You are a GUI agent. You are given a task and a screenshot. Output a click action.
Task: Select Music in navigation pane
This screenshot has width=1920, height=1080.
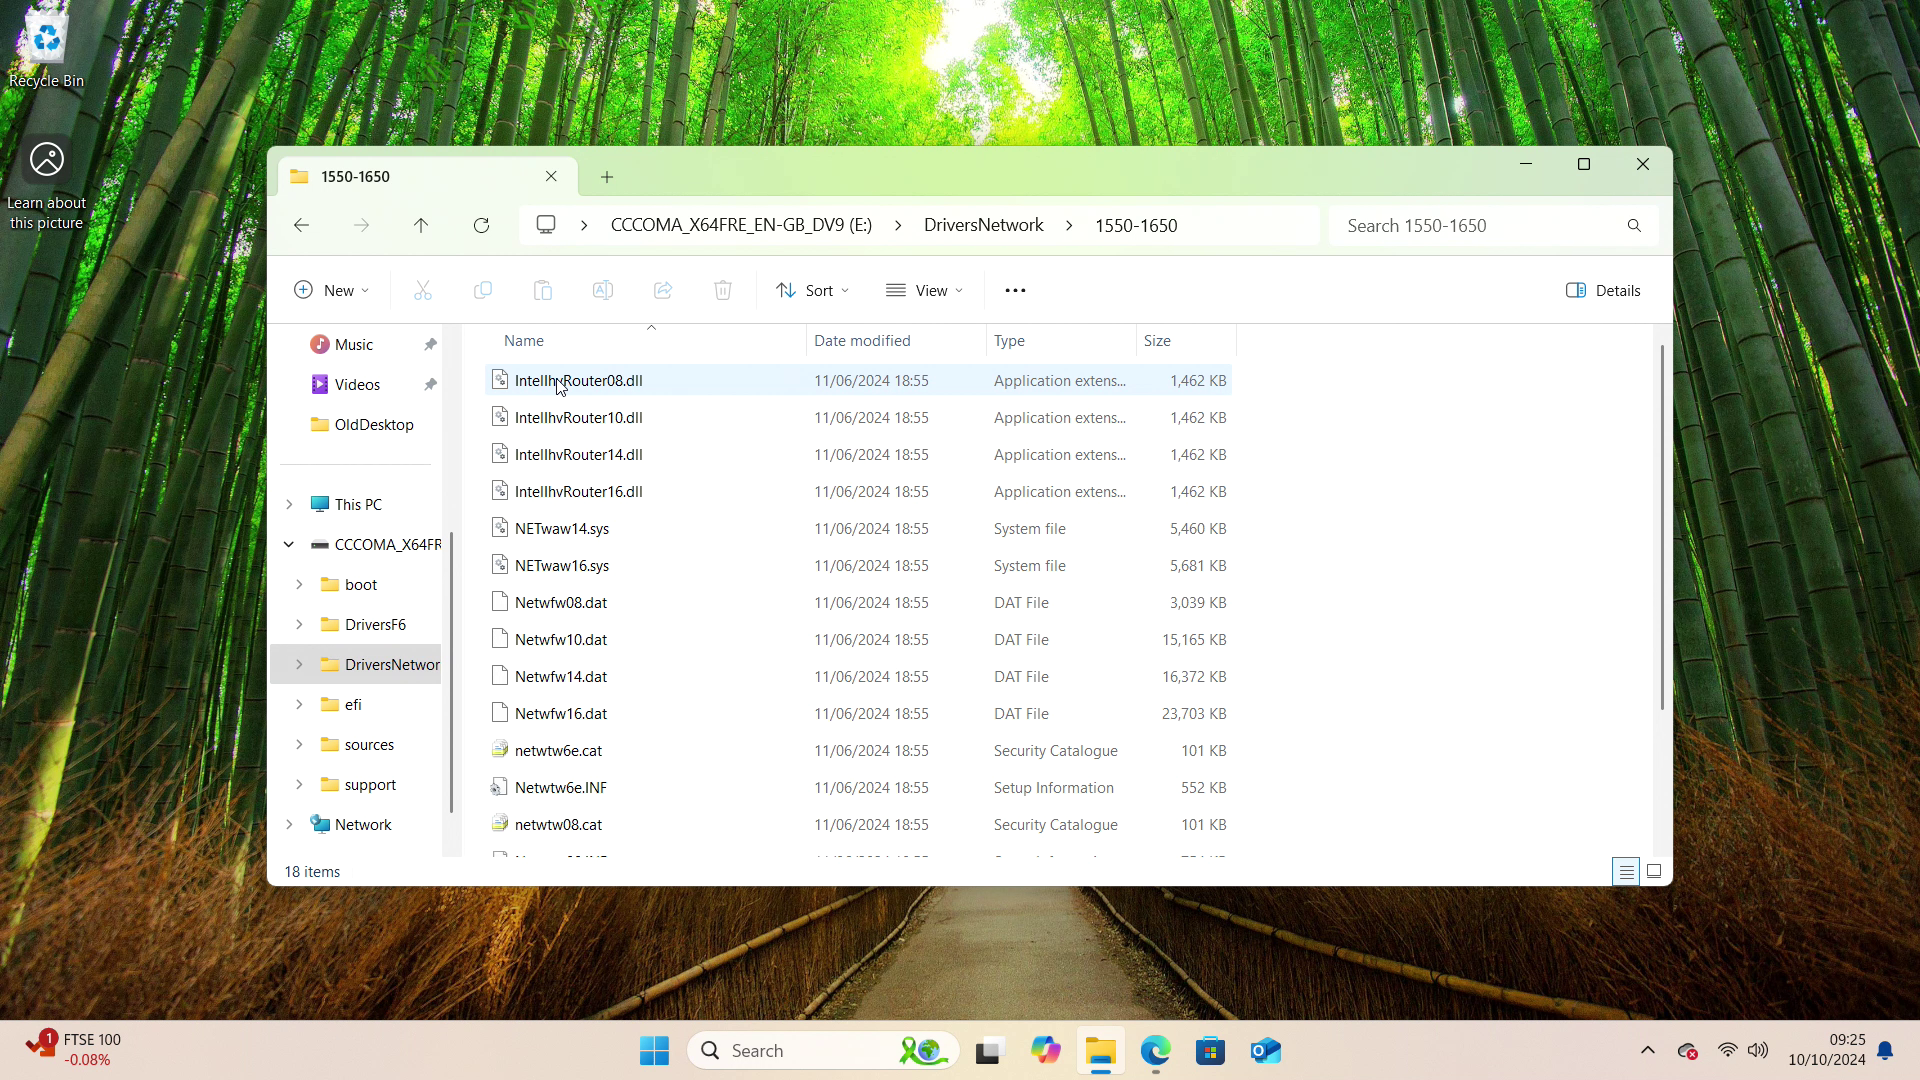pyautogui.click(x=355, y=344)
